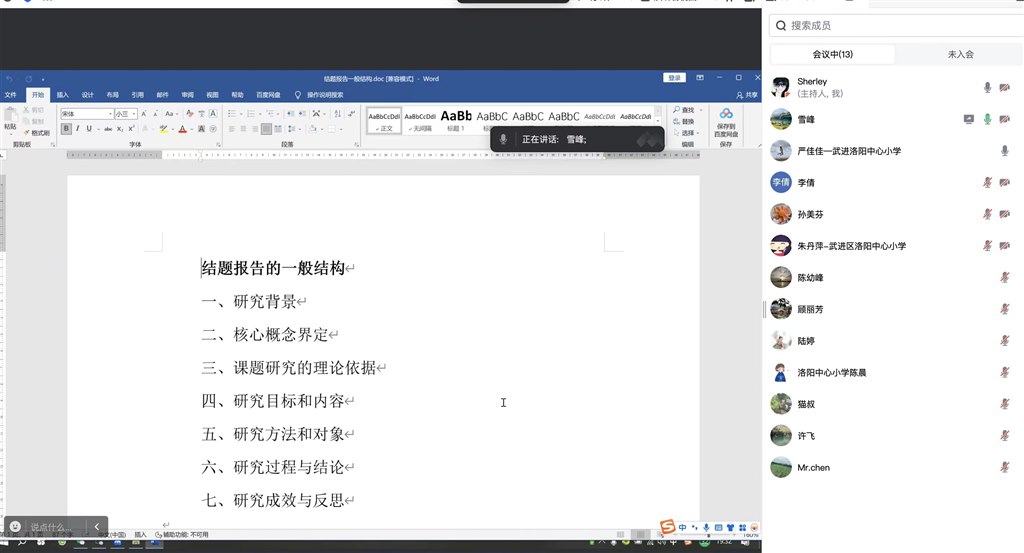Open the 文件 menu tab
Image resolution: width=1024 pixels, height=553 pixels.
(x=10, y=95)
